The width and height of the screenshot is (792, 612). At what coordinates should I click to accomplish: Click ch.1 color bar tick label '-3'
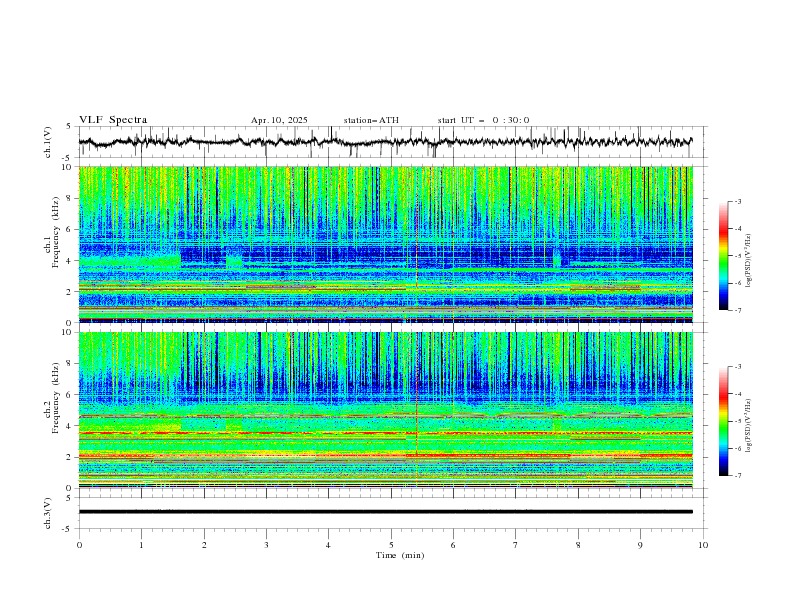click(x=737, y=201)
